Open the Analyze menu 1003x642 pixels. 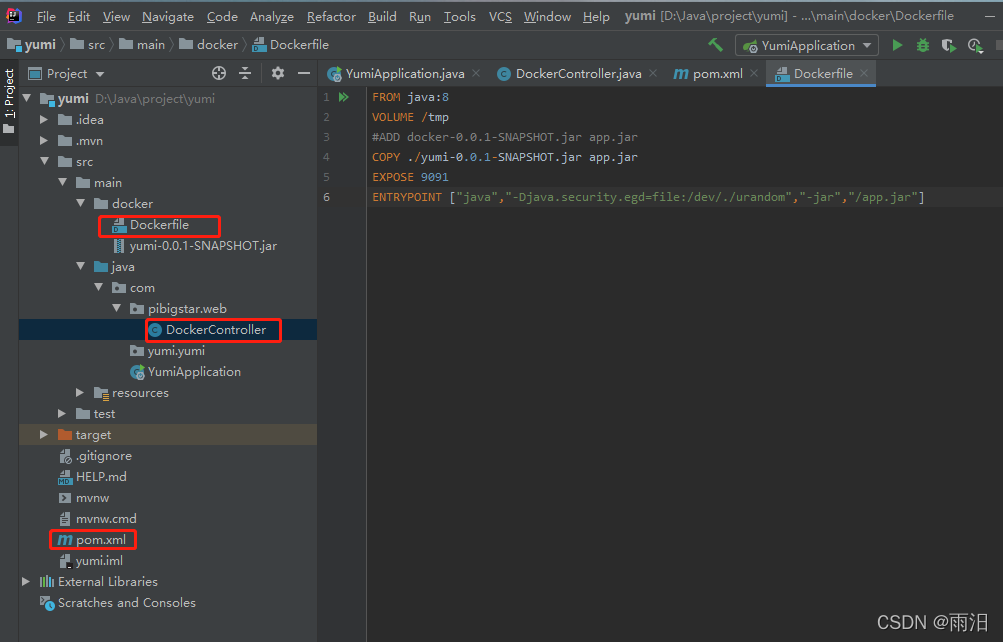point(271,17)
